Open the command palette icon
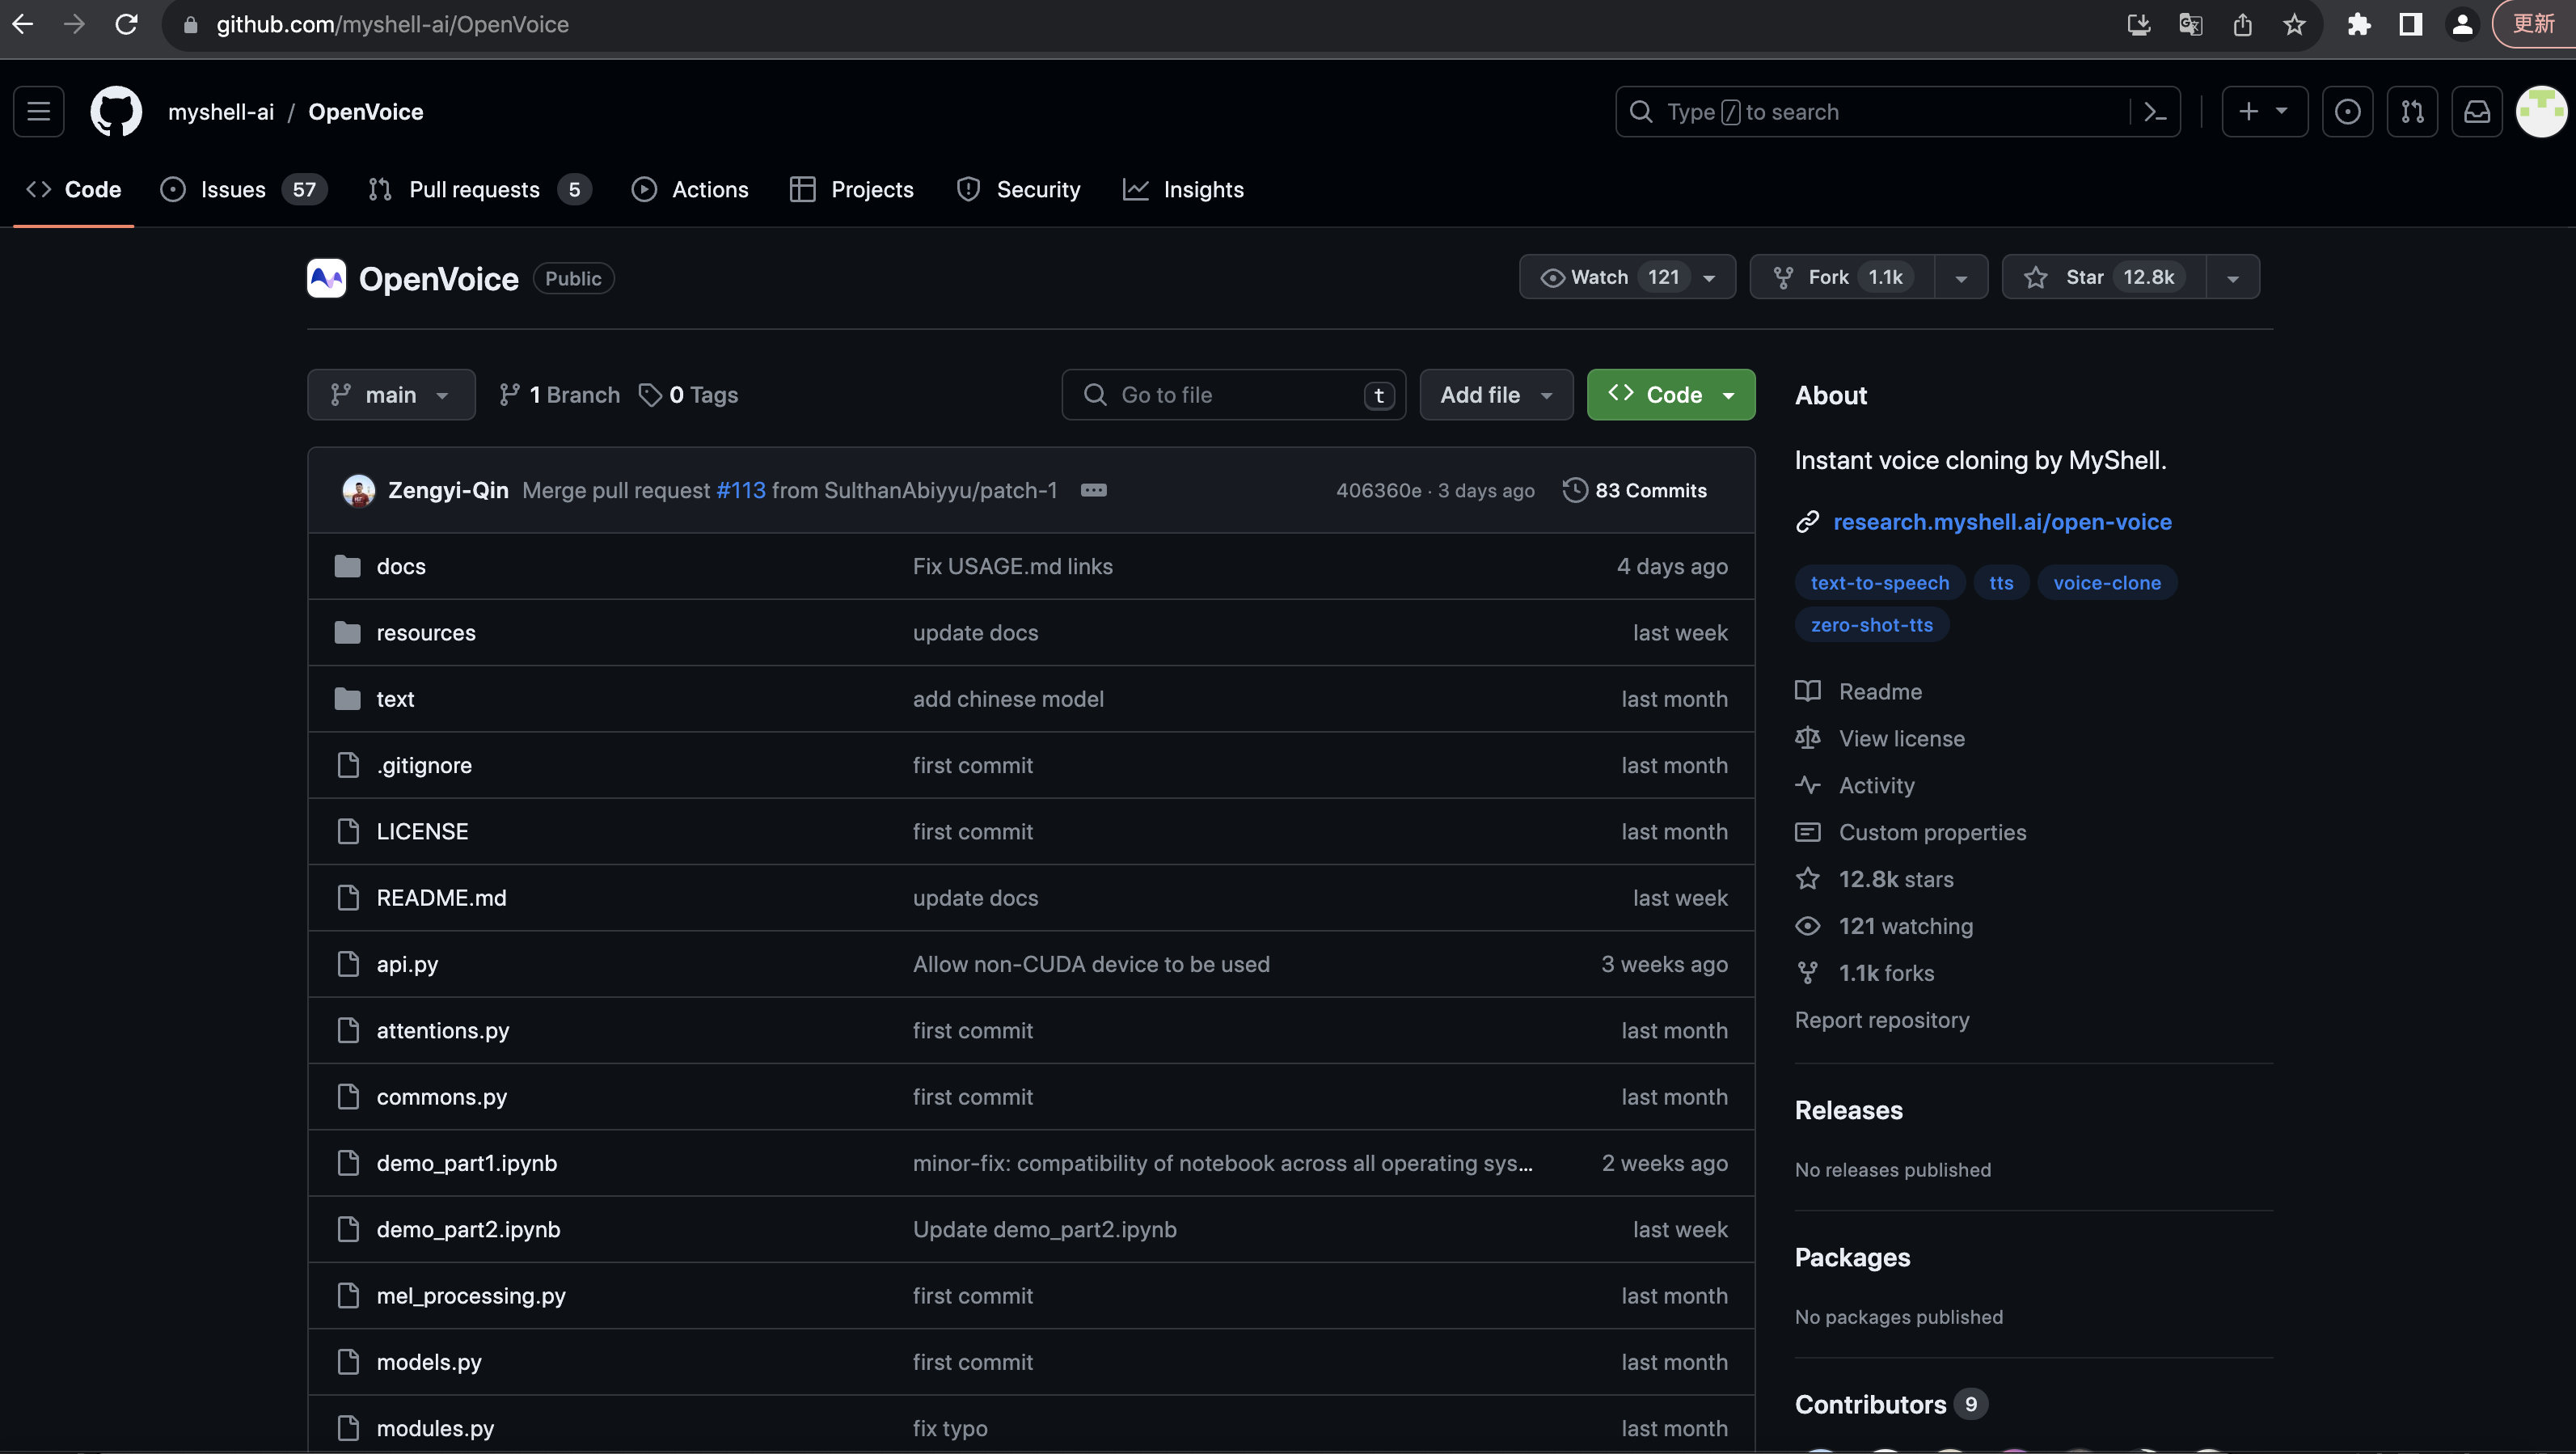Viewport: 2576px width, 1454px height. [2155, 112]
